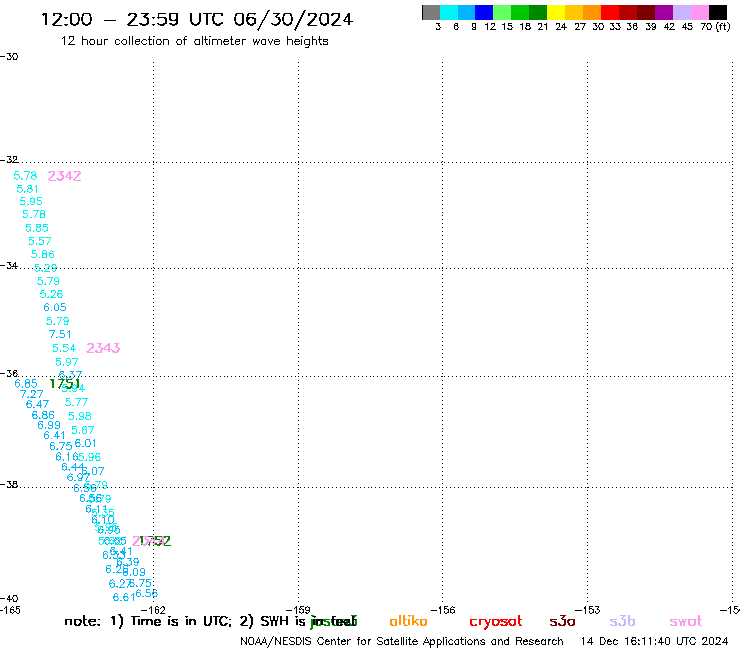Image resolution: width=740 pixels, height=650 pixels.
Task: Click the longitude axis label '-153'
Action: click(588, 610)
